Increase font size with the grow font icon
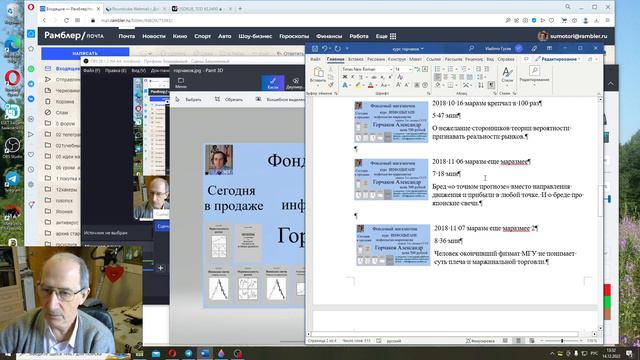This screenshot has height=360, width=640. pos(399,84)
